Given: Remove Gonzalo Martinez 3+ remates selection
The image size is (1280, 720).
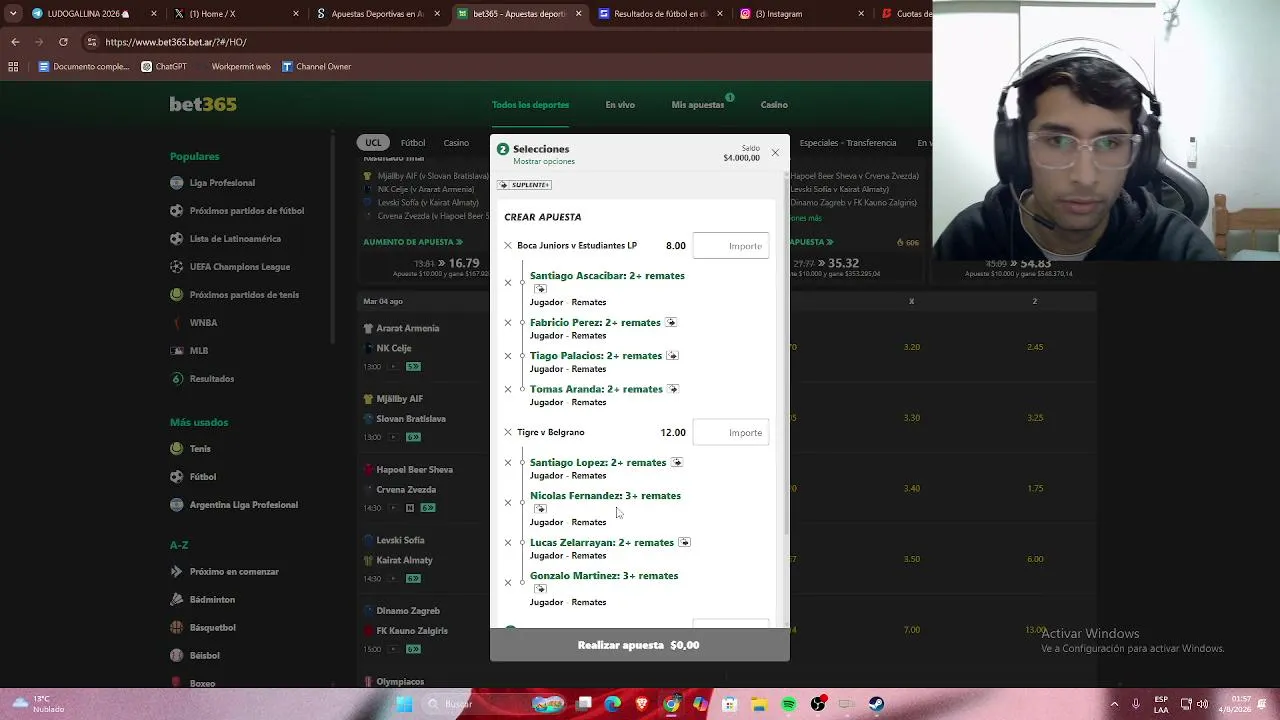Looking at the screenshot, I should pos(508,583).
